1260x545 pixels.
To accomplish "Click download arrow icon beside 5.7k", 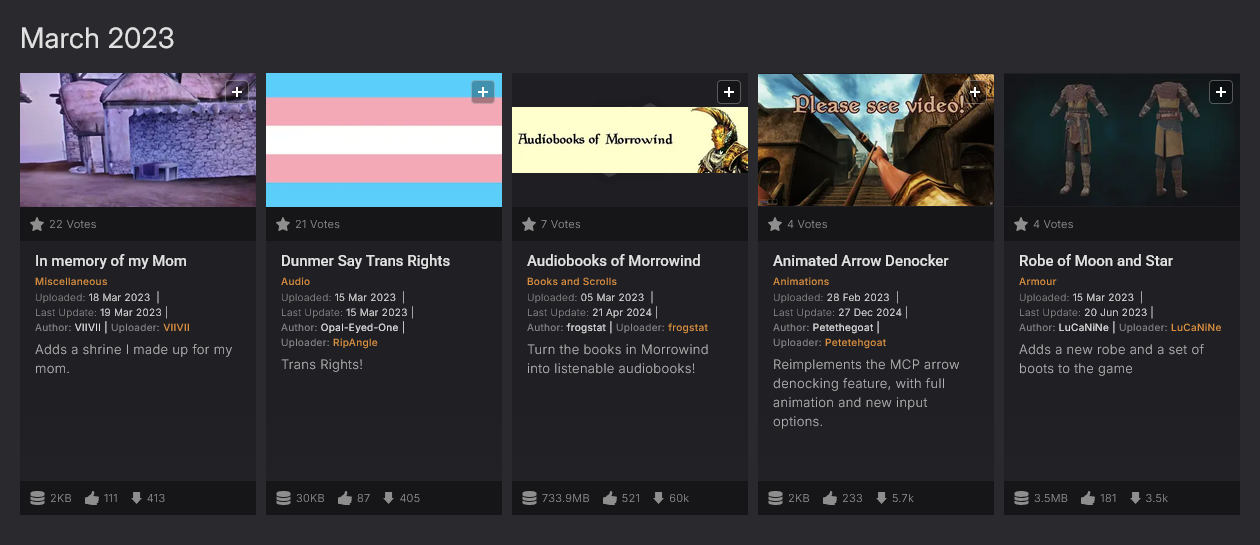I will click(881, 497).
